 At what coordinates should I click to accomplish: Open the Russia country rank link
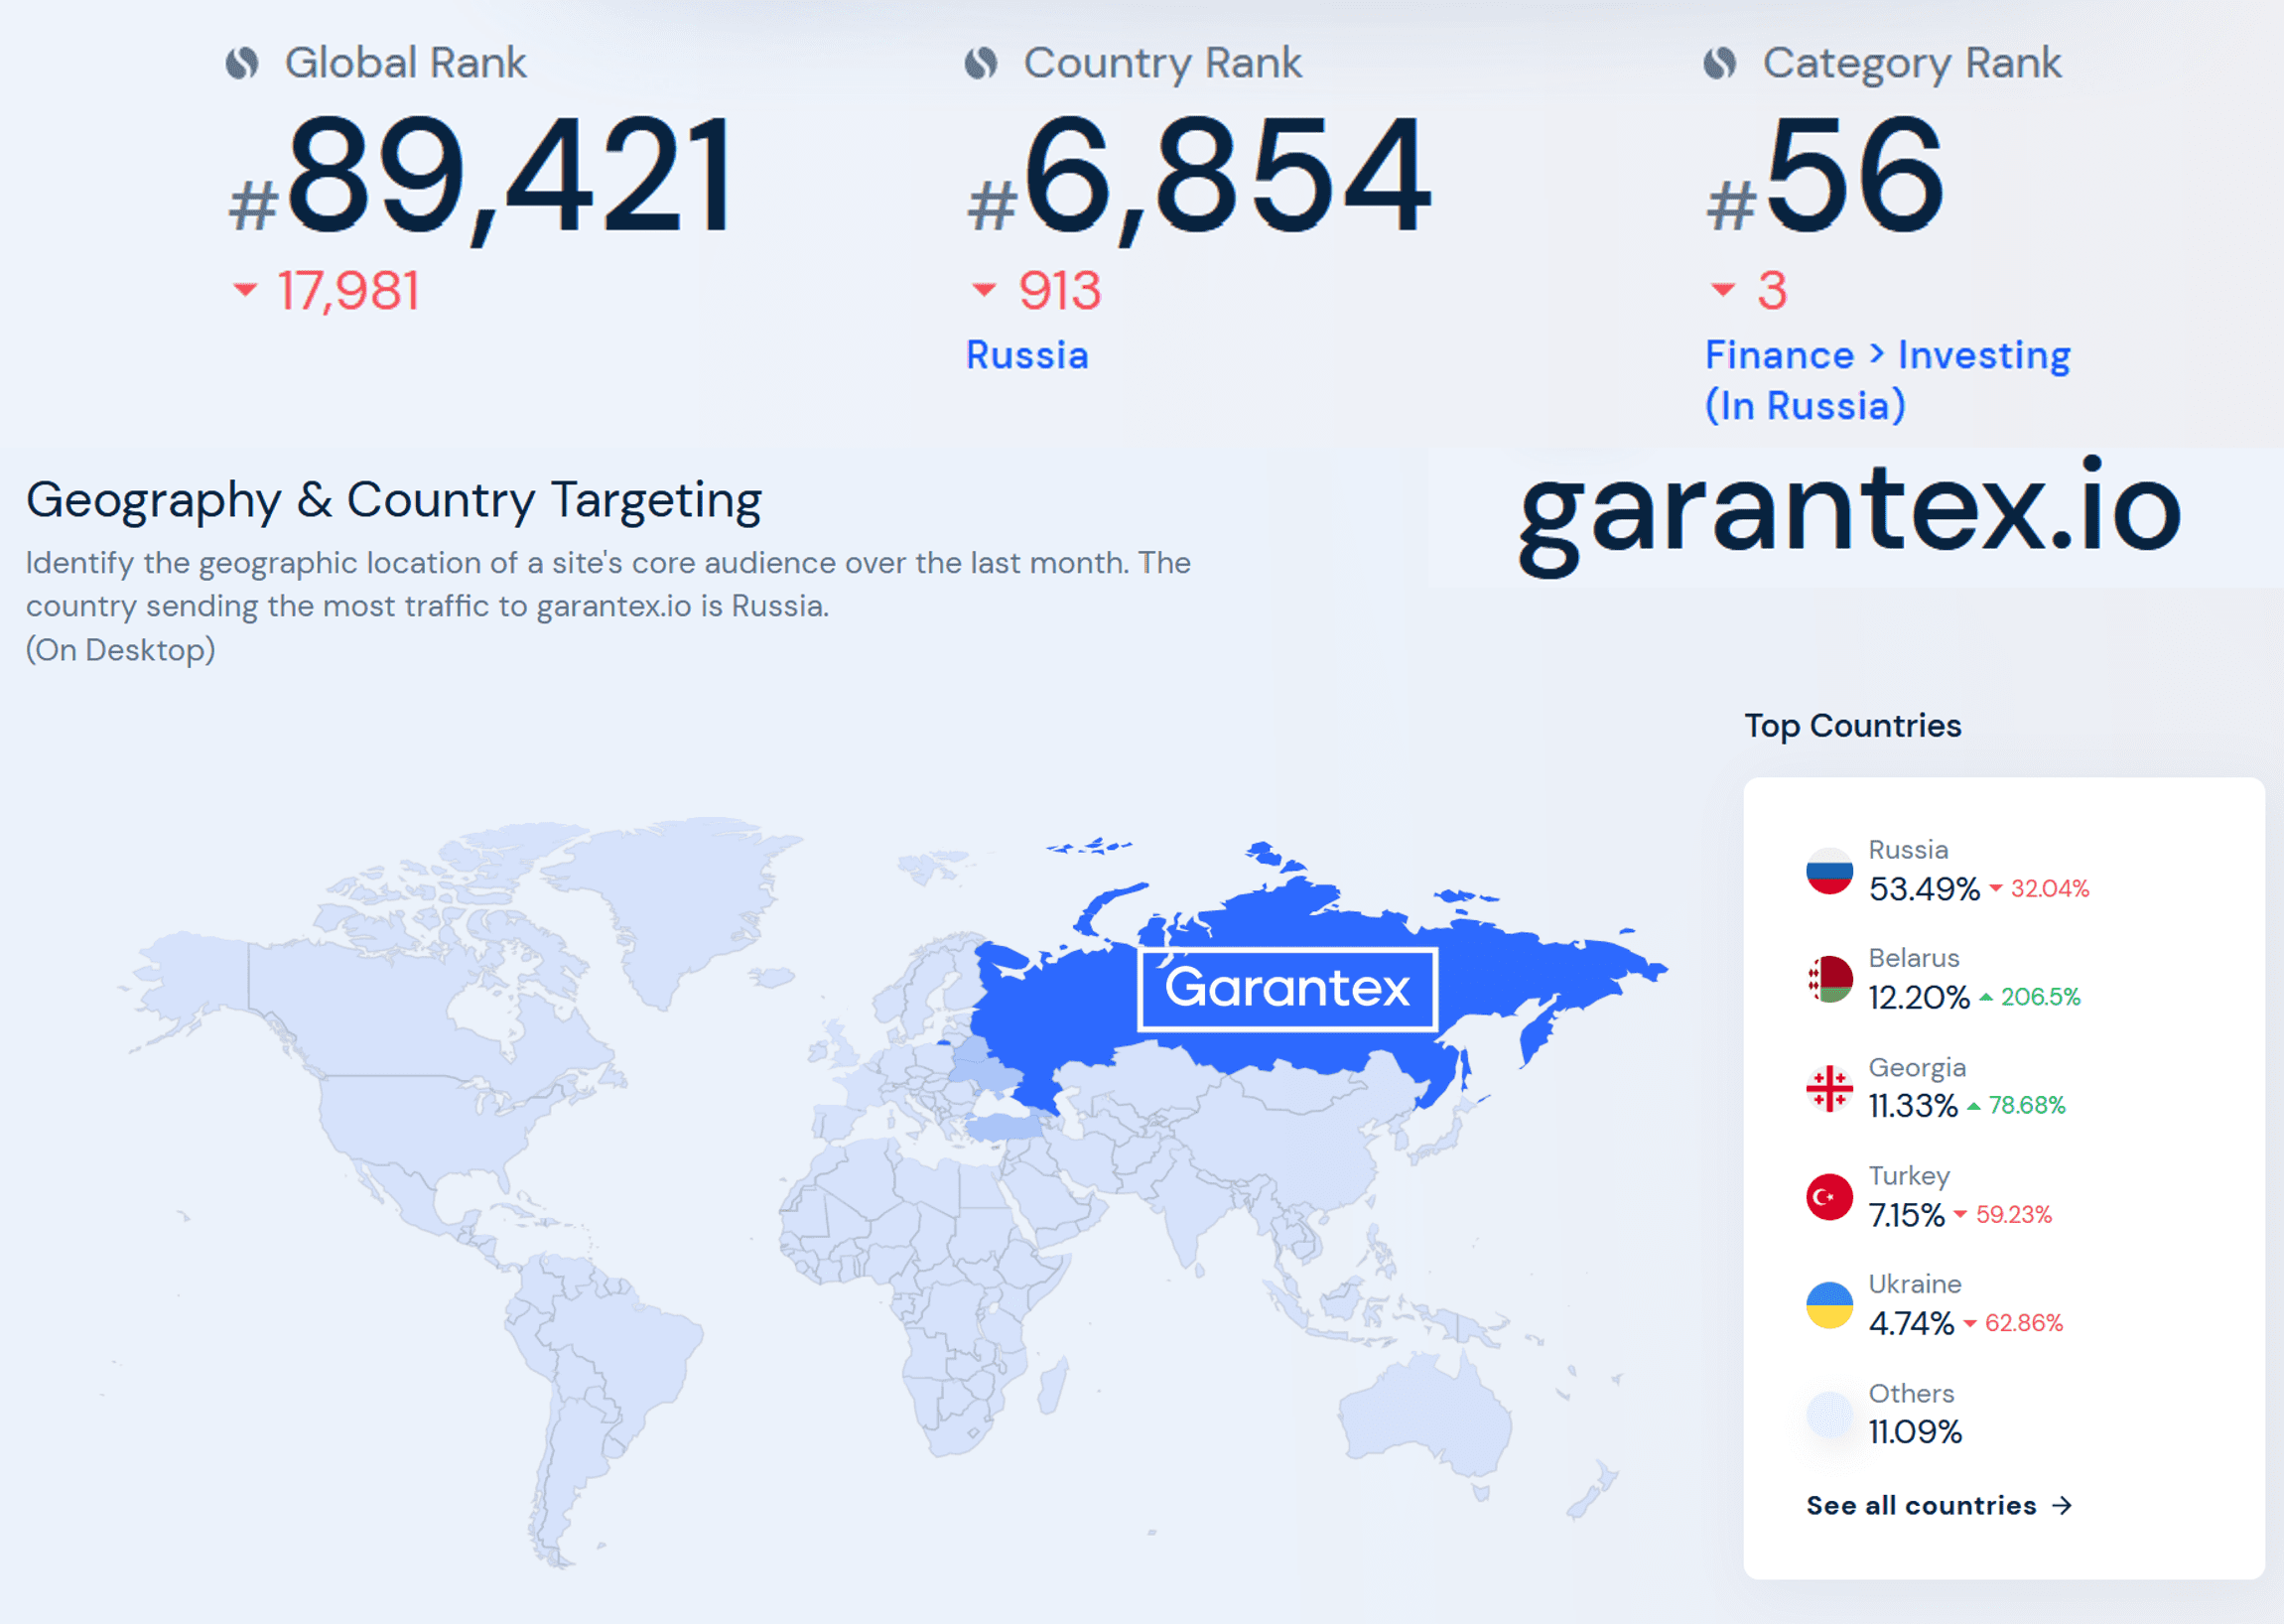point(1027,356)
